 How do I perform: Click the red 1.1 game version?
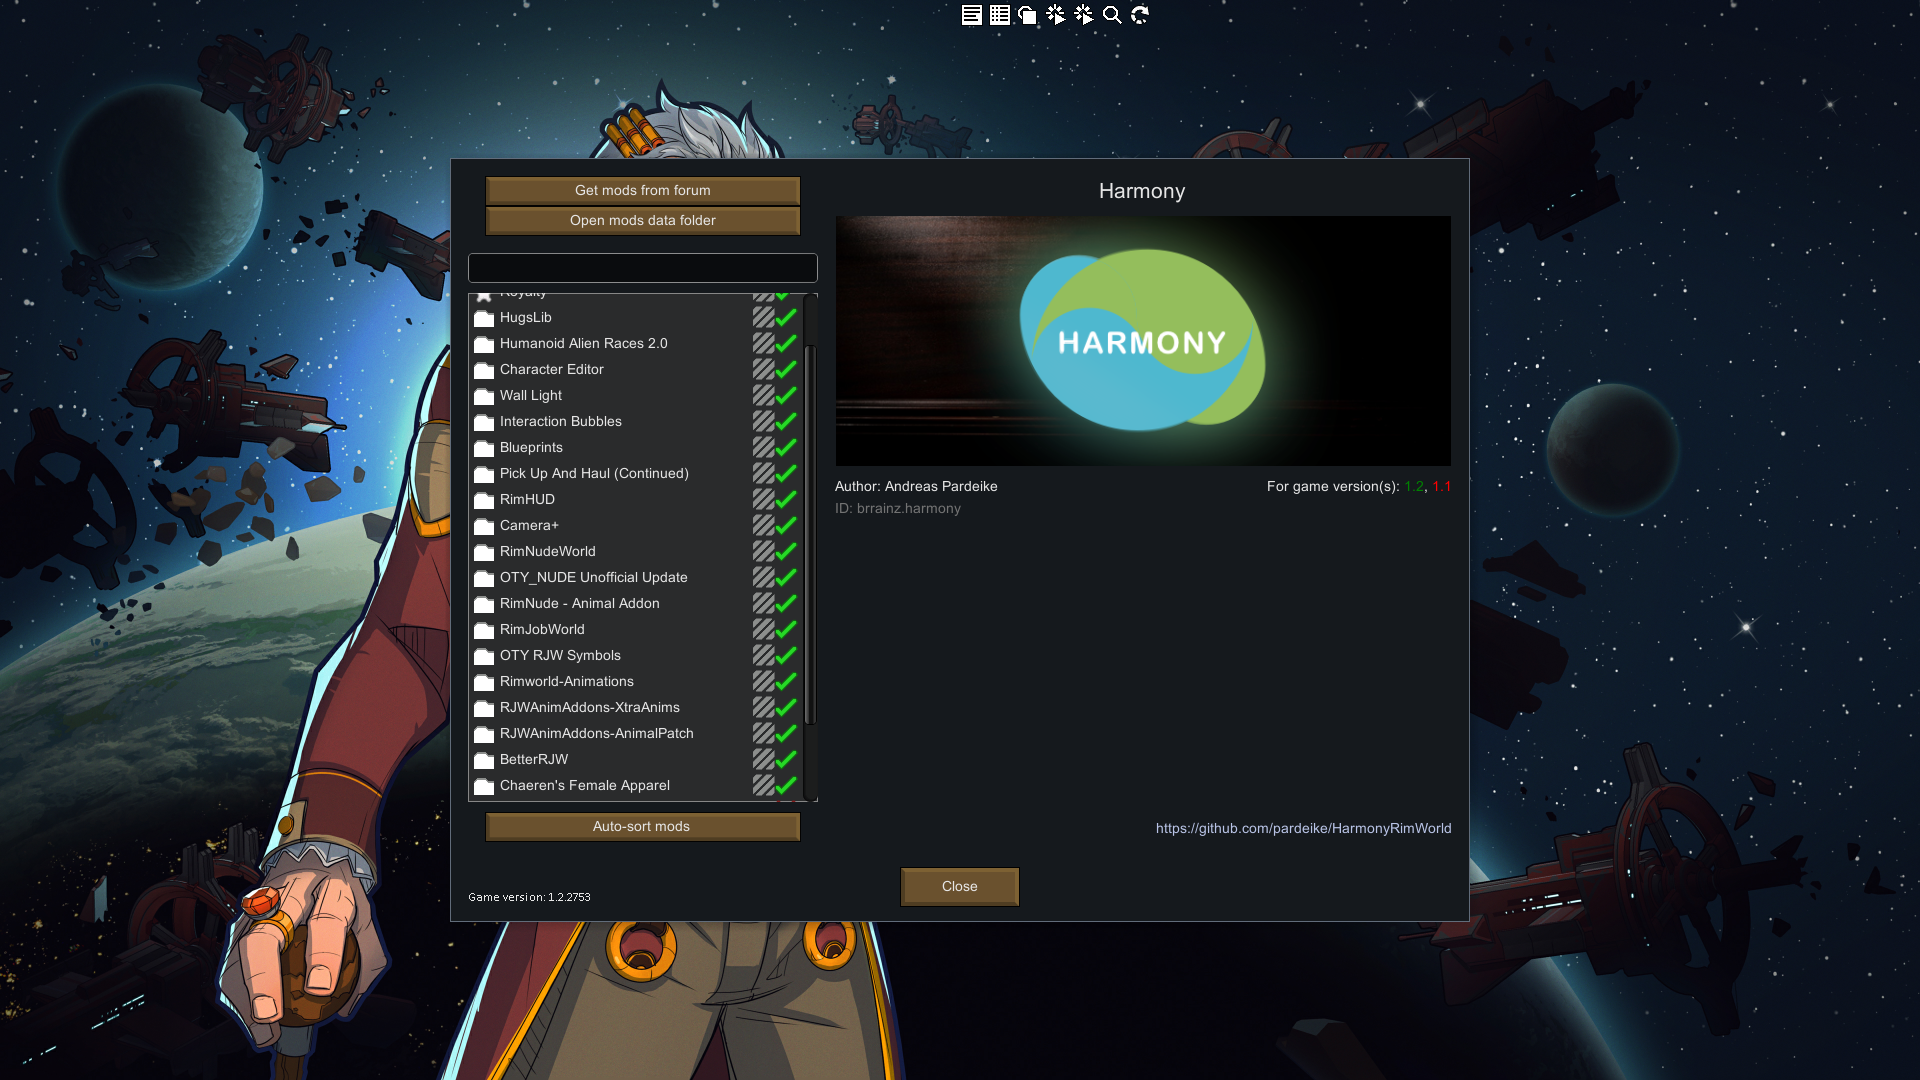(x=1442, y=487)
